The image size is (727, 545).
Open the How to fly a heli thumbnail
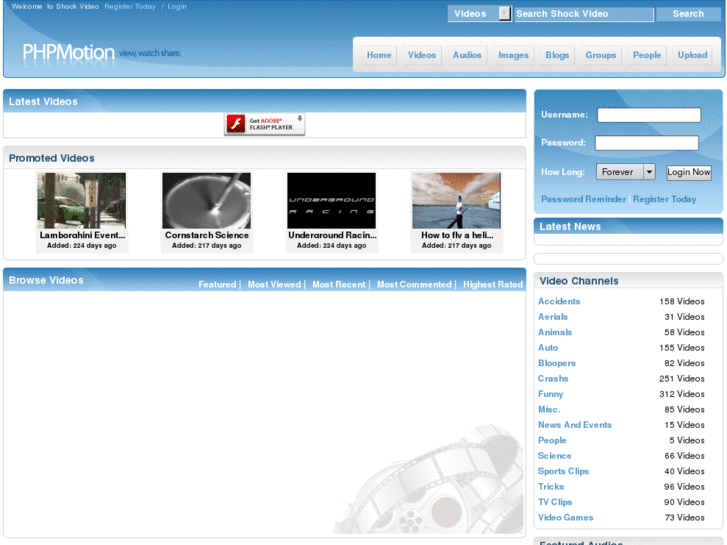tap(456, 200)
